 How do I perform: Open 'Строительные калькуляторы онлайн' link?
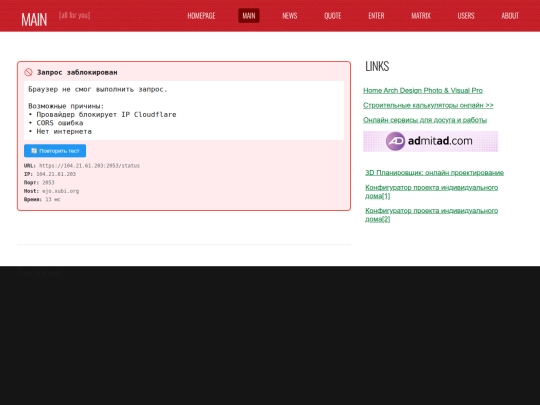pos(428,105)
